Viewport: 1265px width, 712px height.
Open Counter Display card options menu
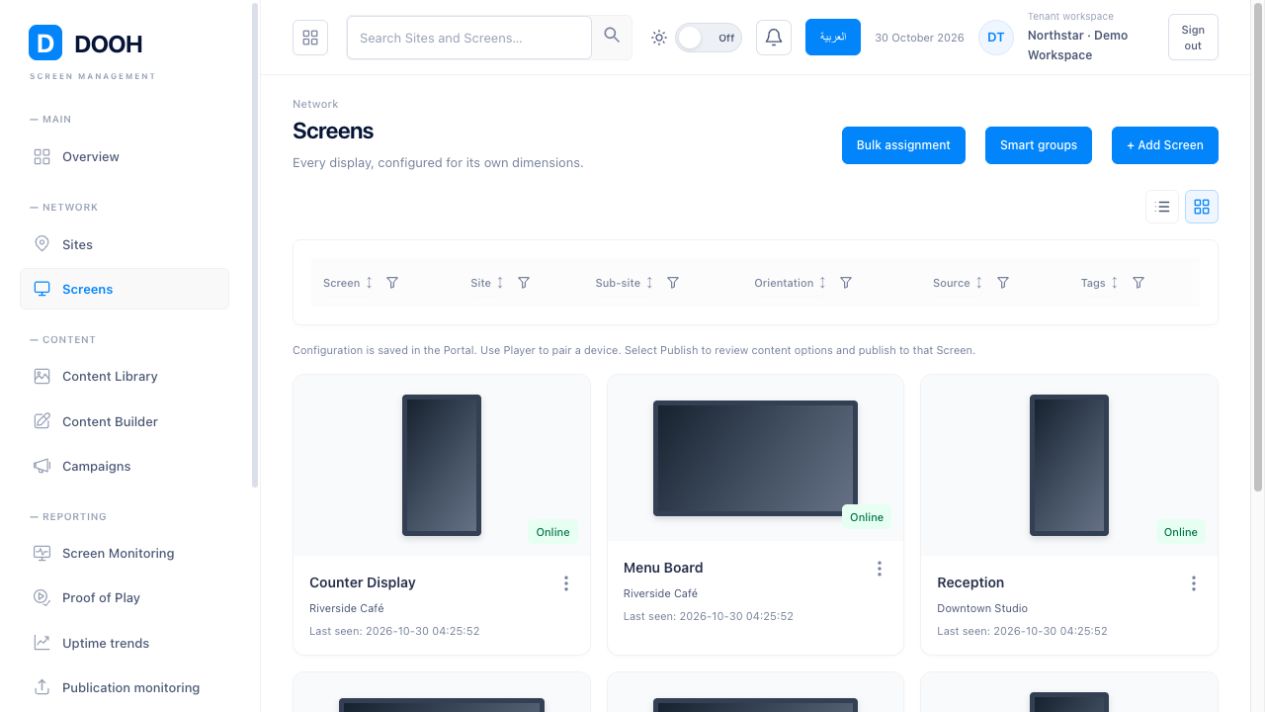click(x=566, y=583)
